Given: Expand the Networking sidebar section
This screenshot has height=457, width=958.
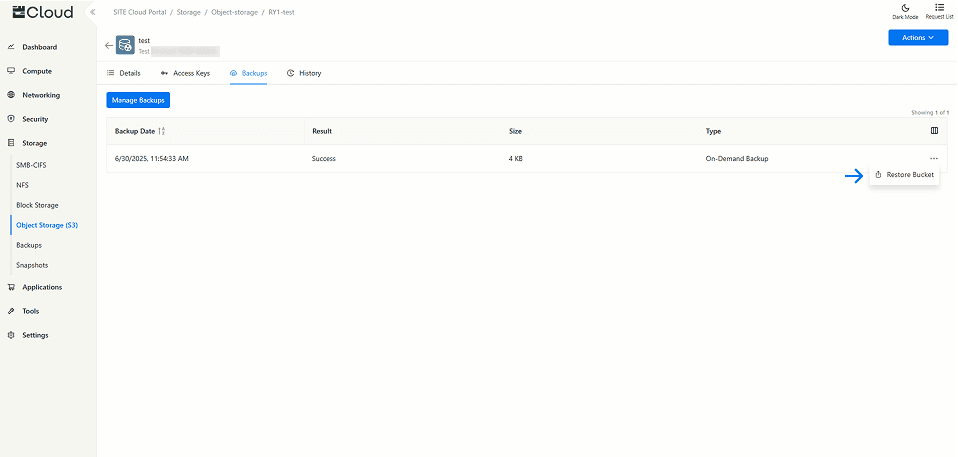Looking at the screenshot, I should coord(40,95).
